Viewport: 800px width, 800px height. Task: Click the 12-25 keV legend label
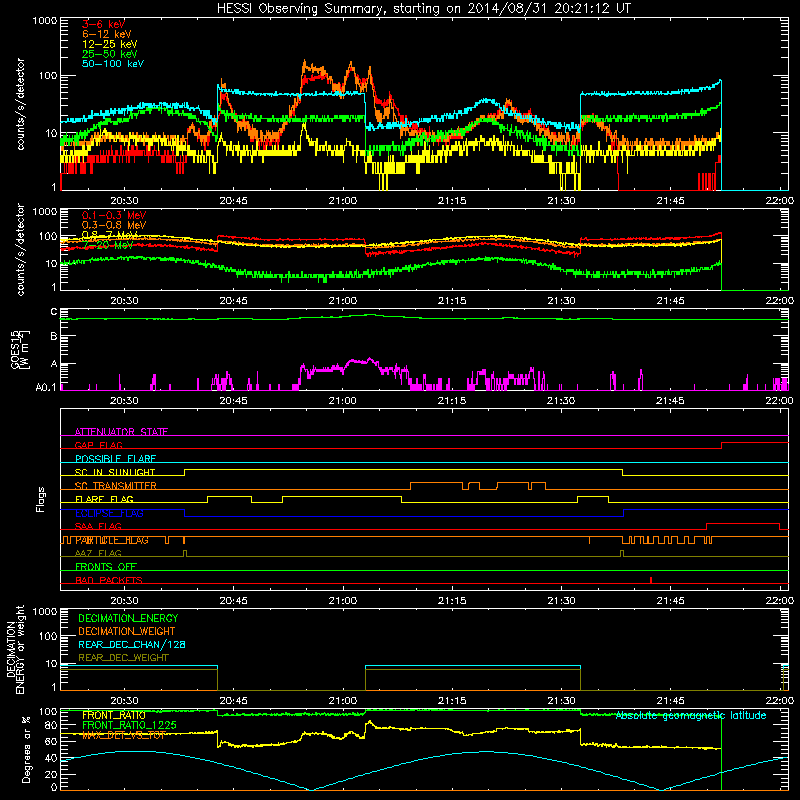pos(110,44)
